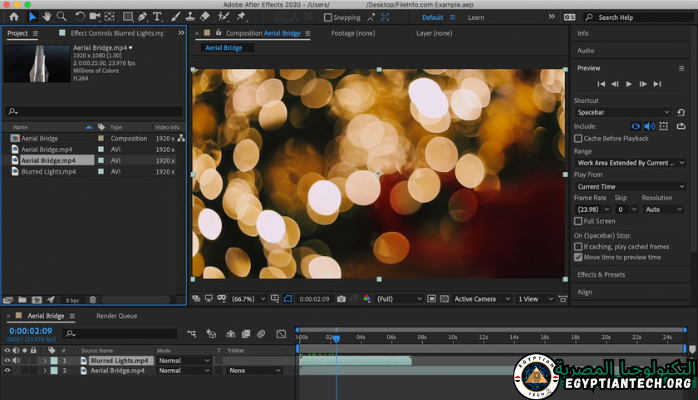This screenshot has height=400, width=698.
Task: Expand the Aerial Bridge.mp4 layer properties
Action: [x=44, y=371]
